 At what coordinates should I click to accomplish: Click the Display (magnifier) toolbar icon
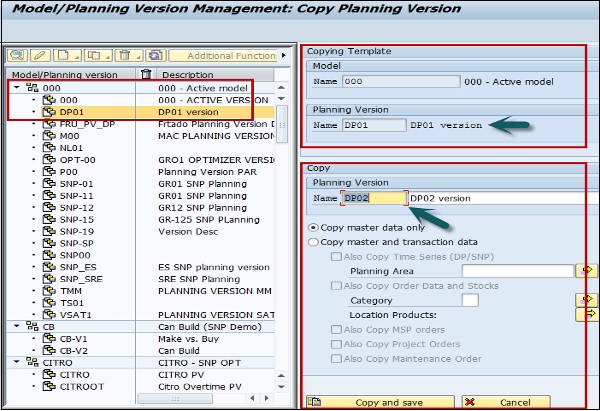(18, 56)
